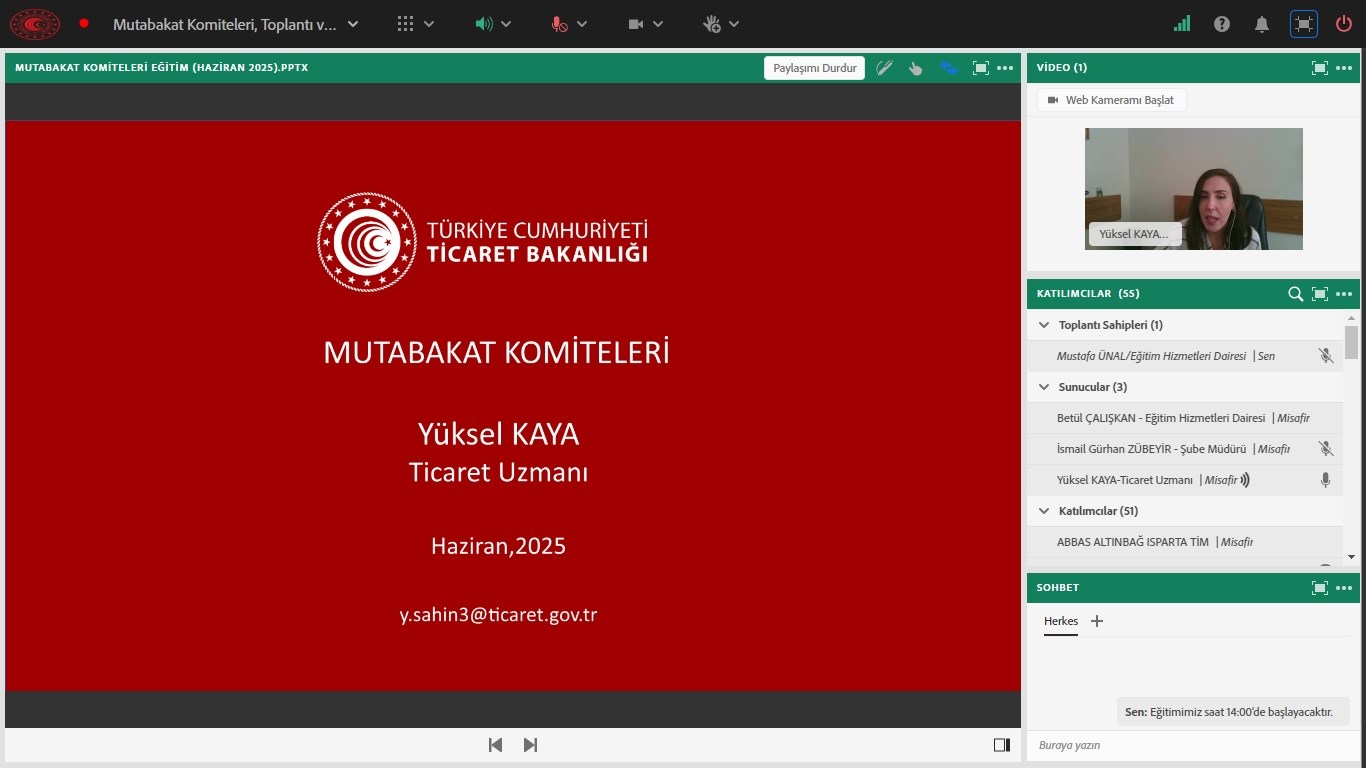Click the red power end-meeting icon
Viewport: 1366px width, 768px height.
[1343, 24]
